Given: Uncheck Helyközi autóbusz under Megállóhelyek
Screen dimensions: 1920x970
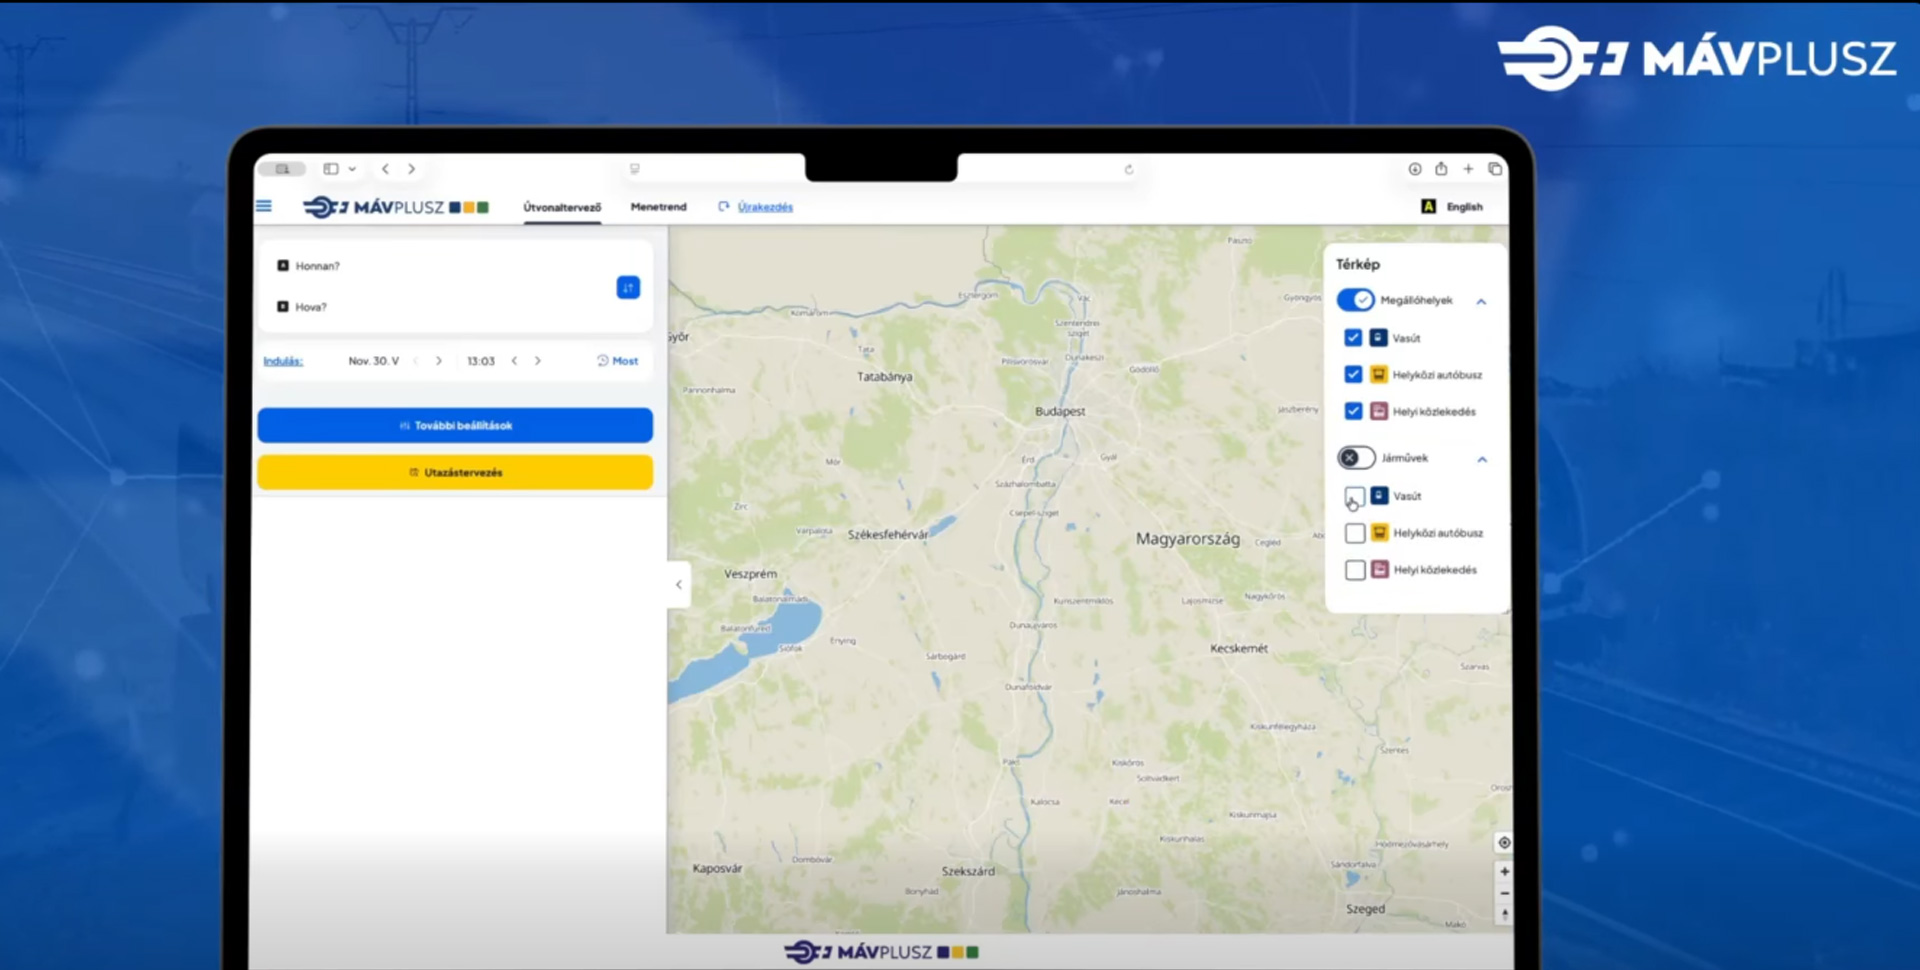Looking at the screenshot, I should click(x=1353, y=374).
